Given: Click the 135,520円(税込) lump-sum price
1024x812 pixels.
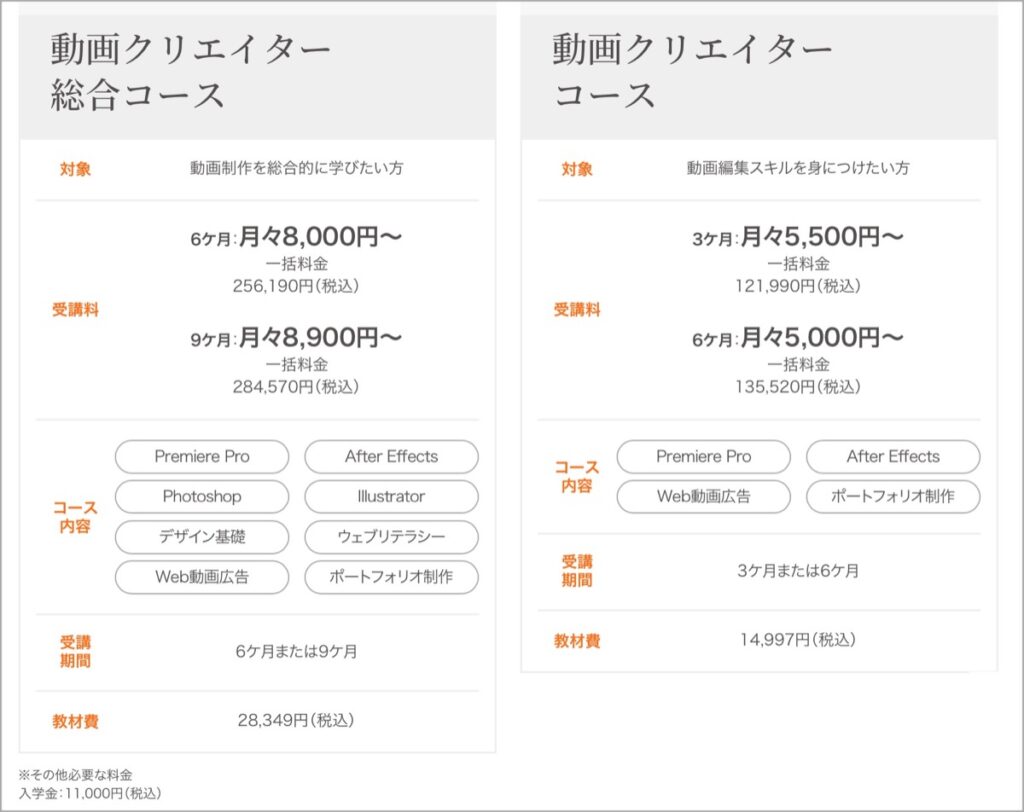Looking at the screenshot, I should (797, 387).
